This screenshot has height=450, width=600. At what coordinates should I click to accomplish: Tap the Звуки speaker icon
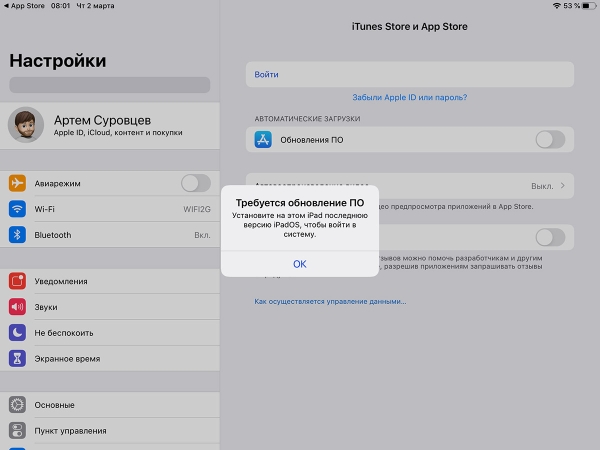[17, 307]
